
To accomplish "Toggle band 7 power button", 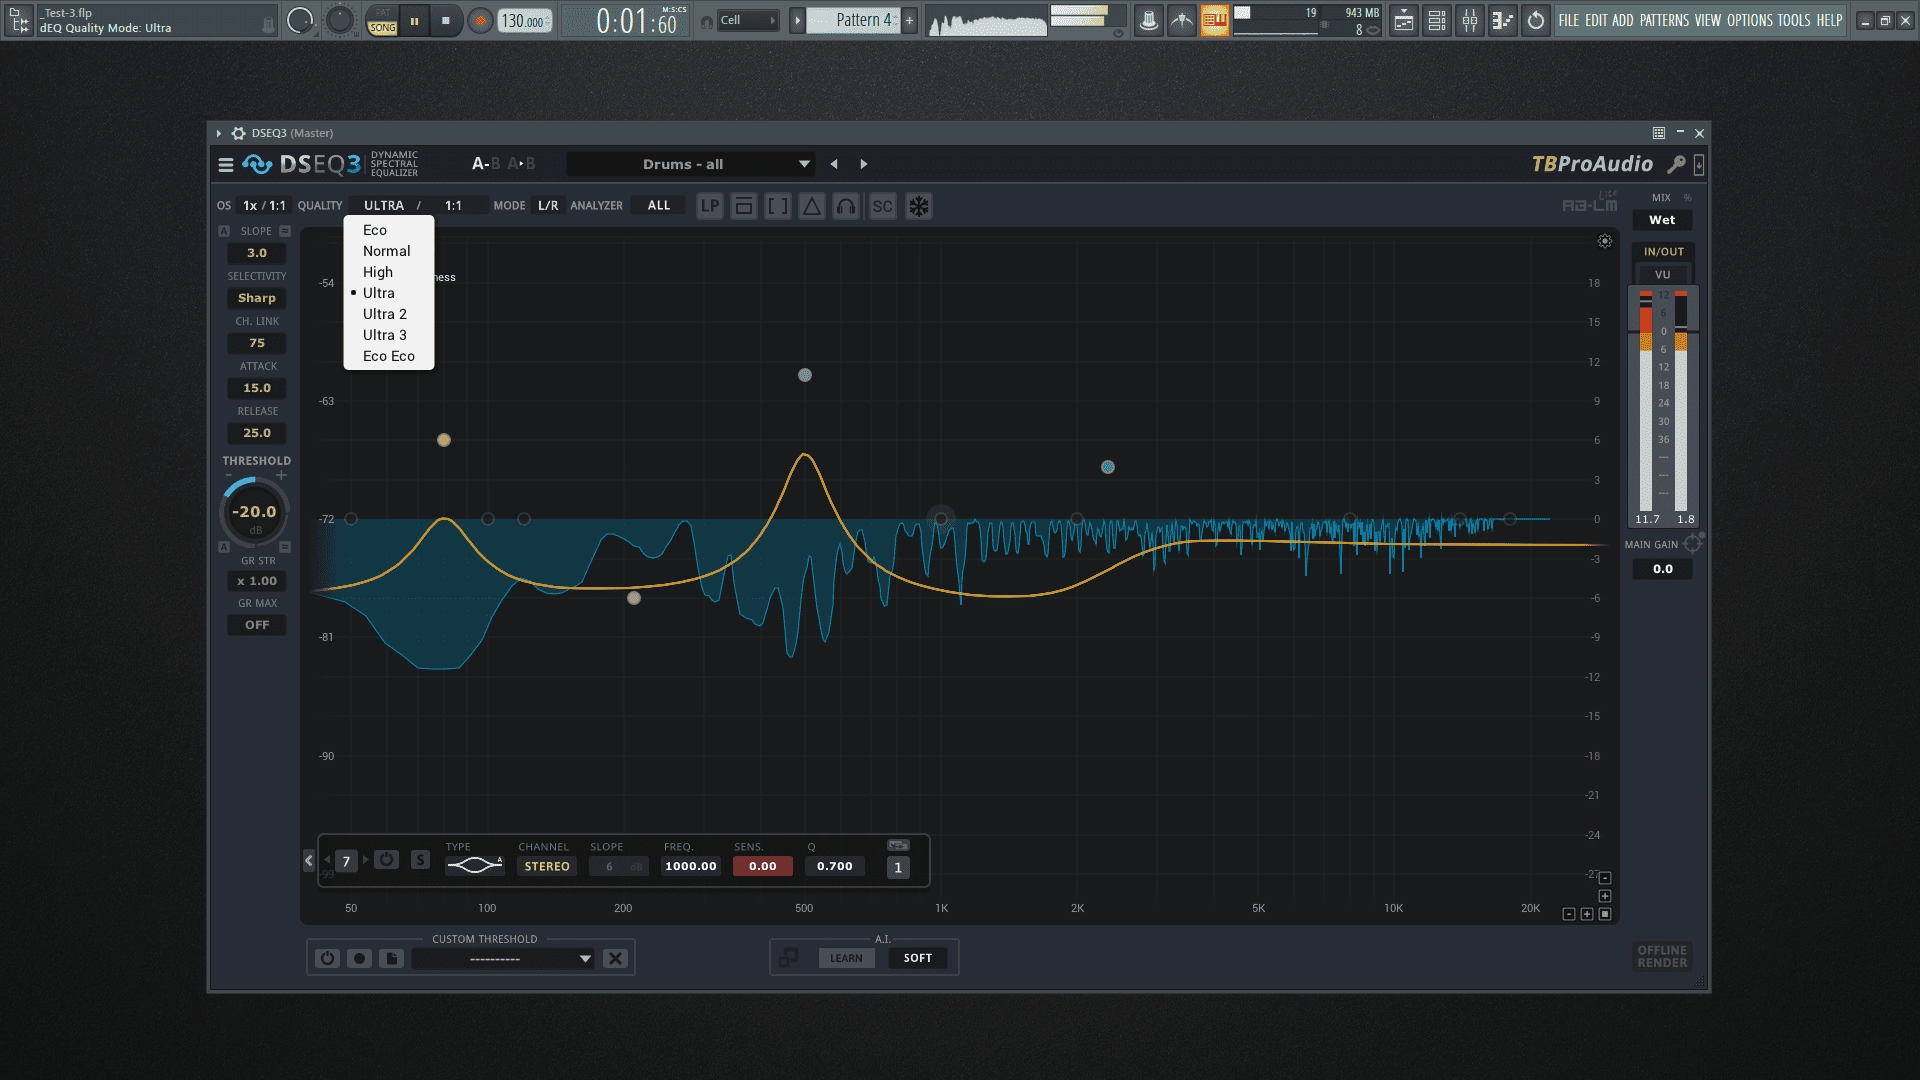I will pyautogui.click(x=387, y=860).
